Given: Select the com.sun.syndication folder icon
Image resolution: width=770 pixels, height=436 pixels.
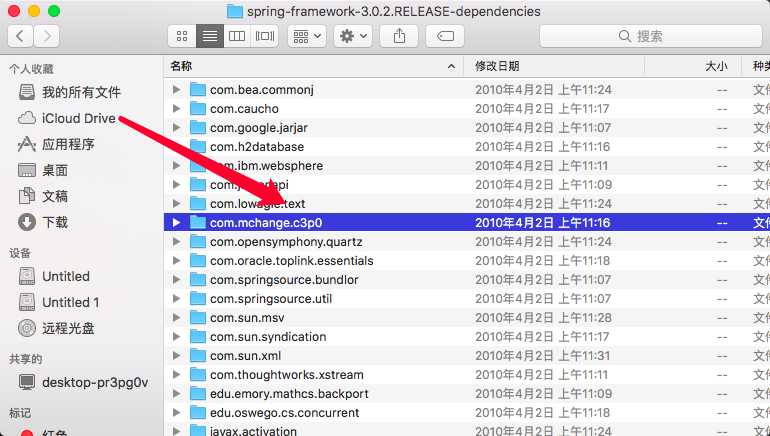Looking at the screenshot, I should click(x=197, y=336).
